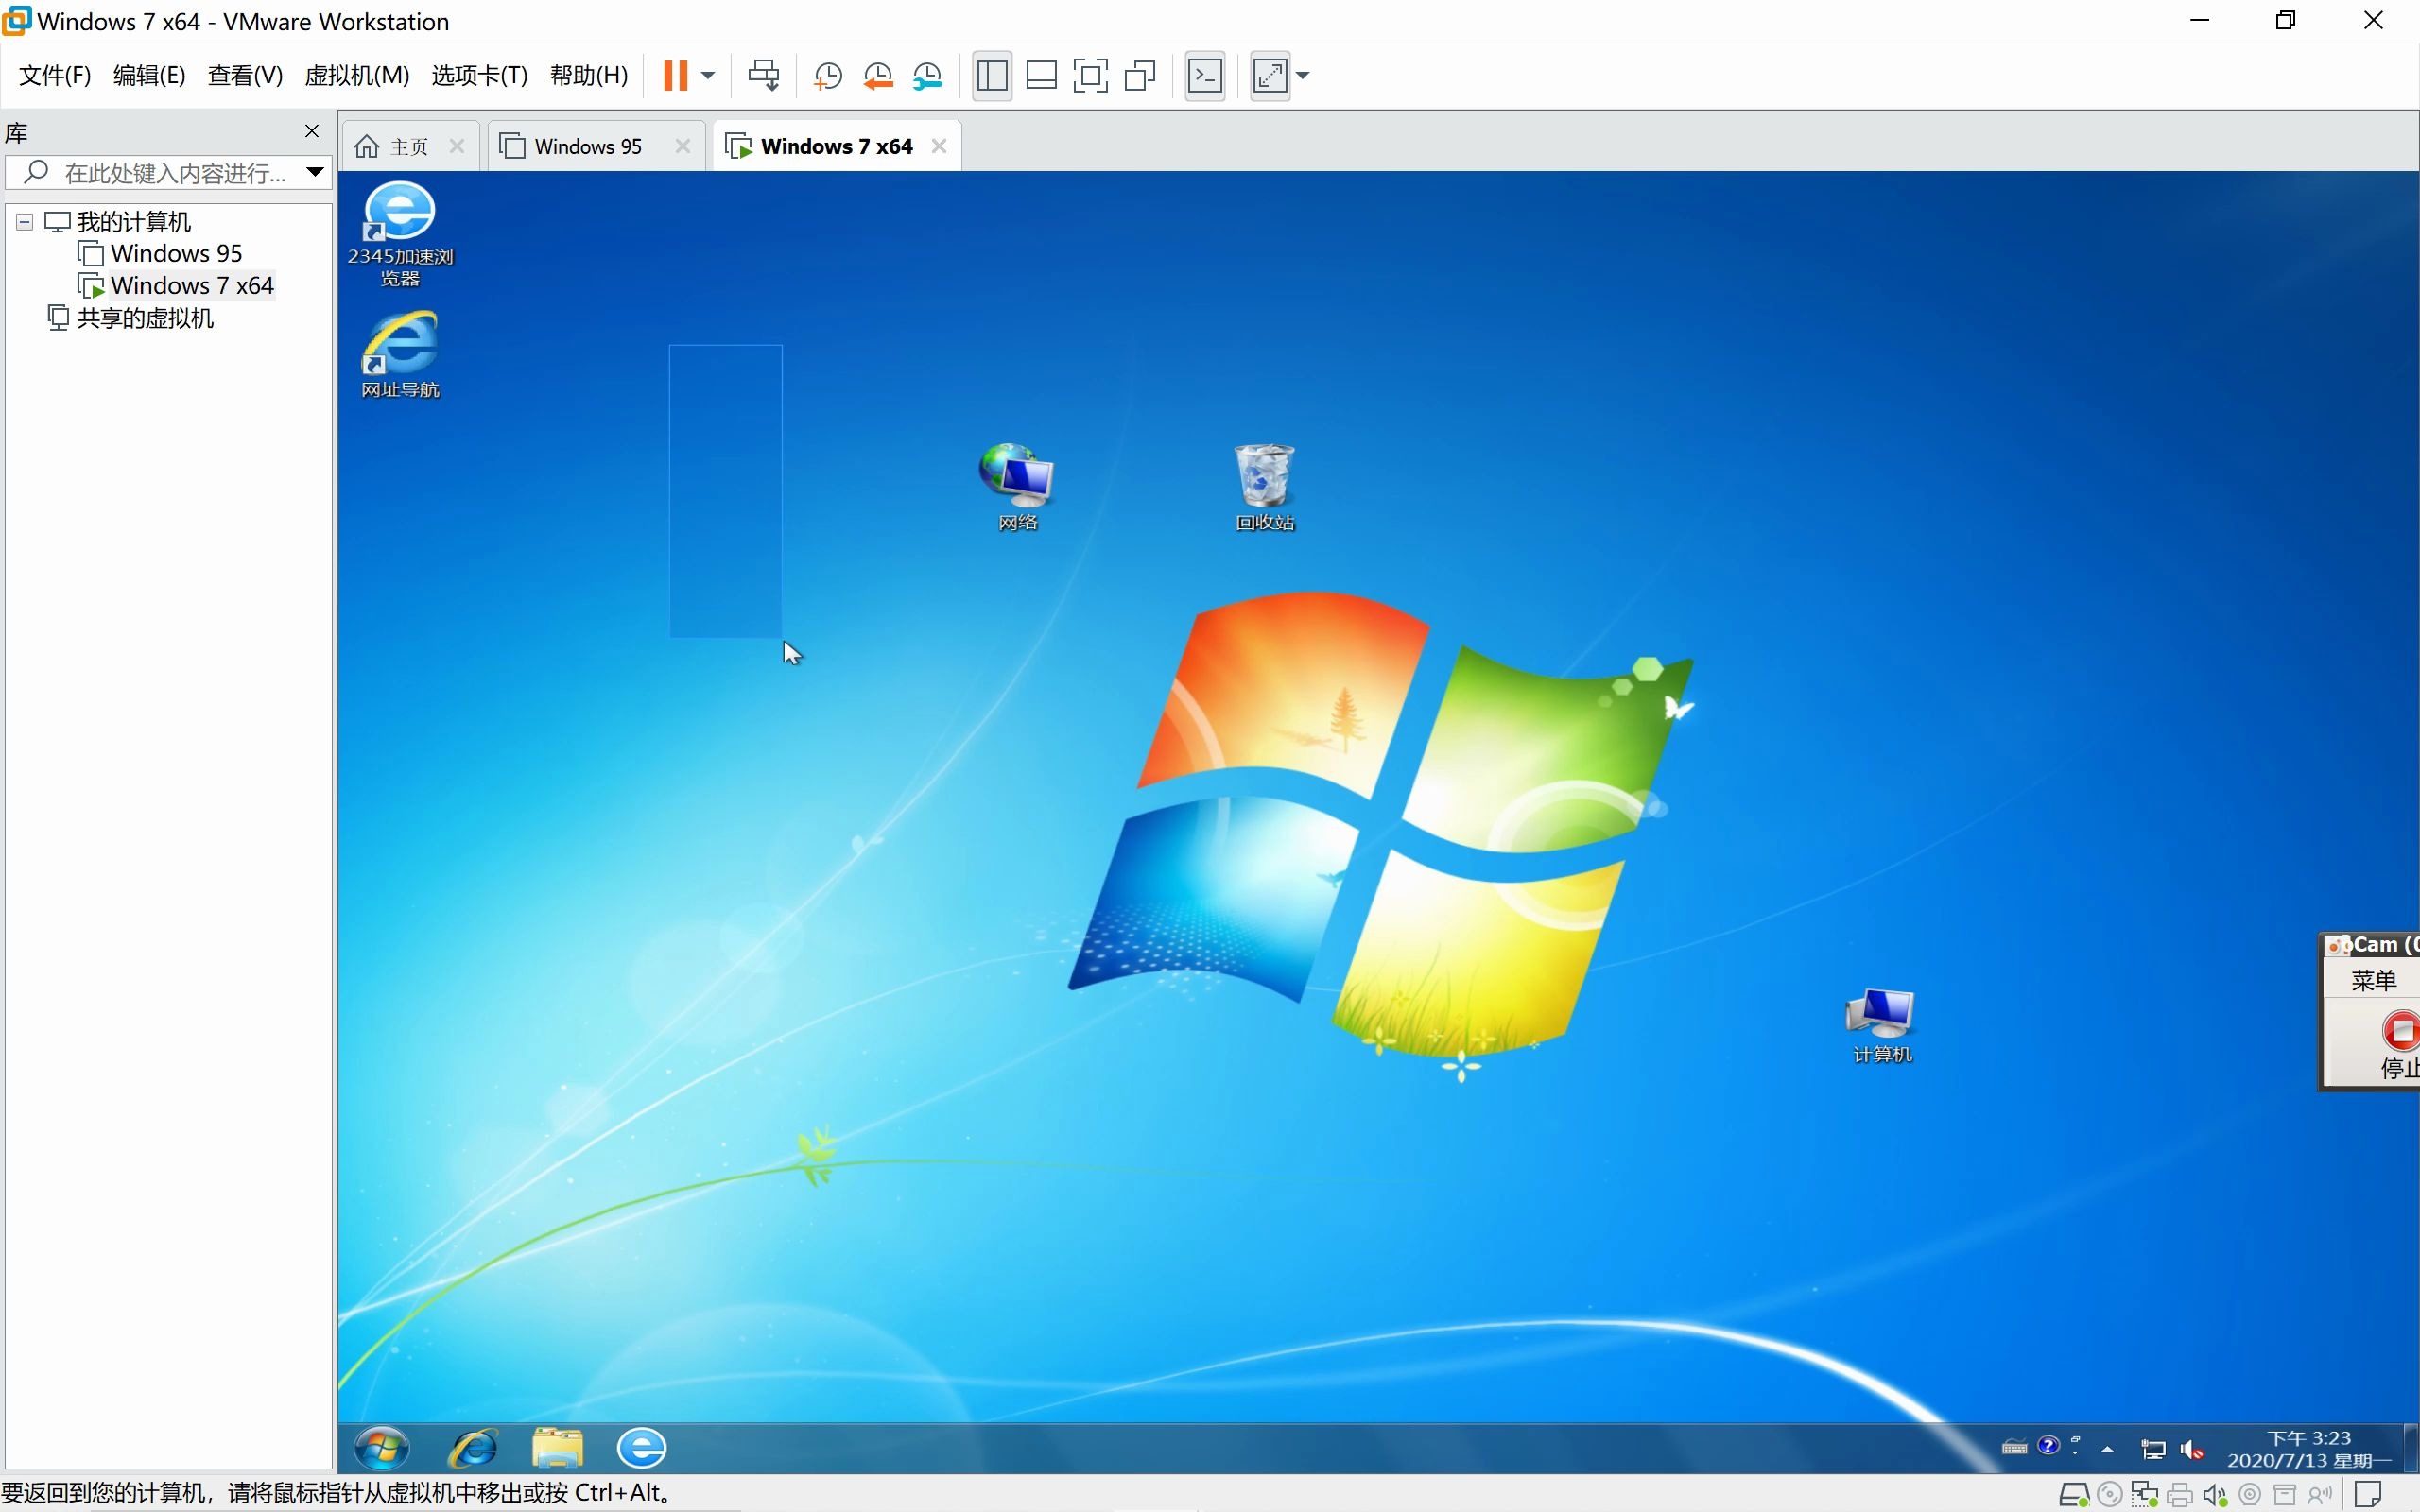This screenshot has width=2420, height=1512.
Task: Expand the stretch mode dropdown arrow
Action: pos(1303,75)
